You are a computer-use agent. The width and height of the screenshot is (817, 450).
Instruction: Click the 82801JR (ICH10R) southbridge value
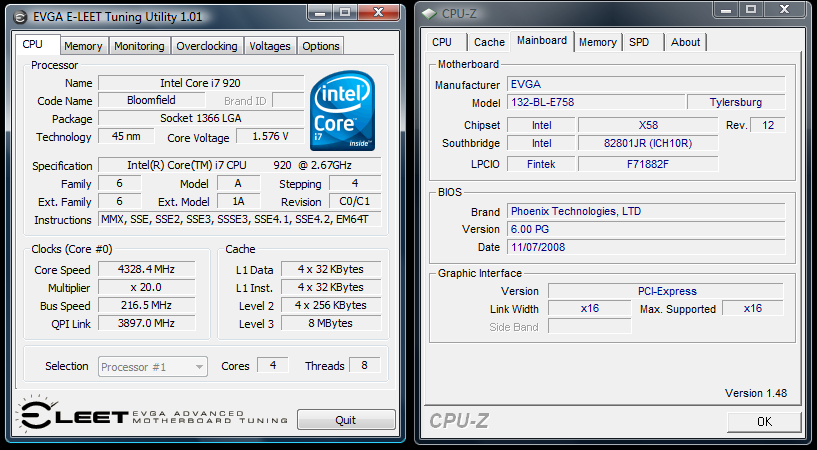648,143
